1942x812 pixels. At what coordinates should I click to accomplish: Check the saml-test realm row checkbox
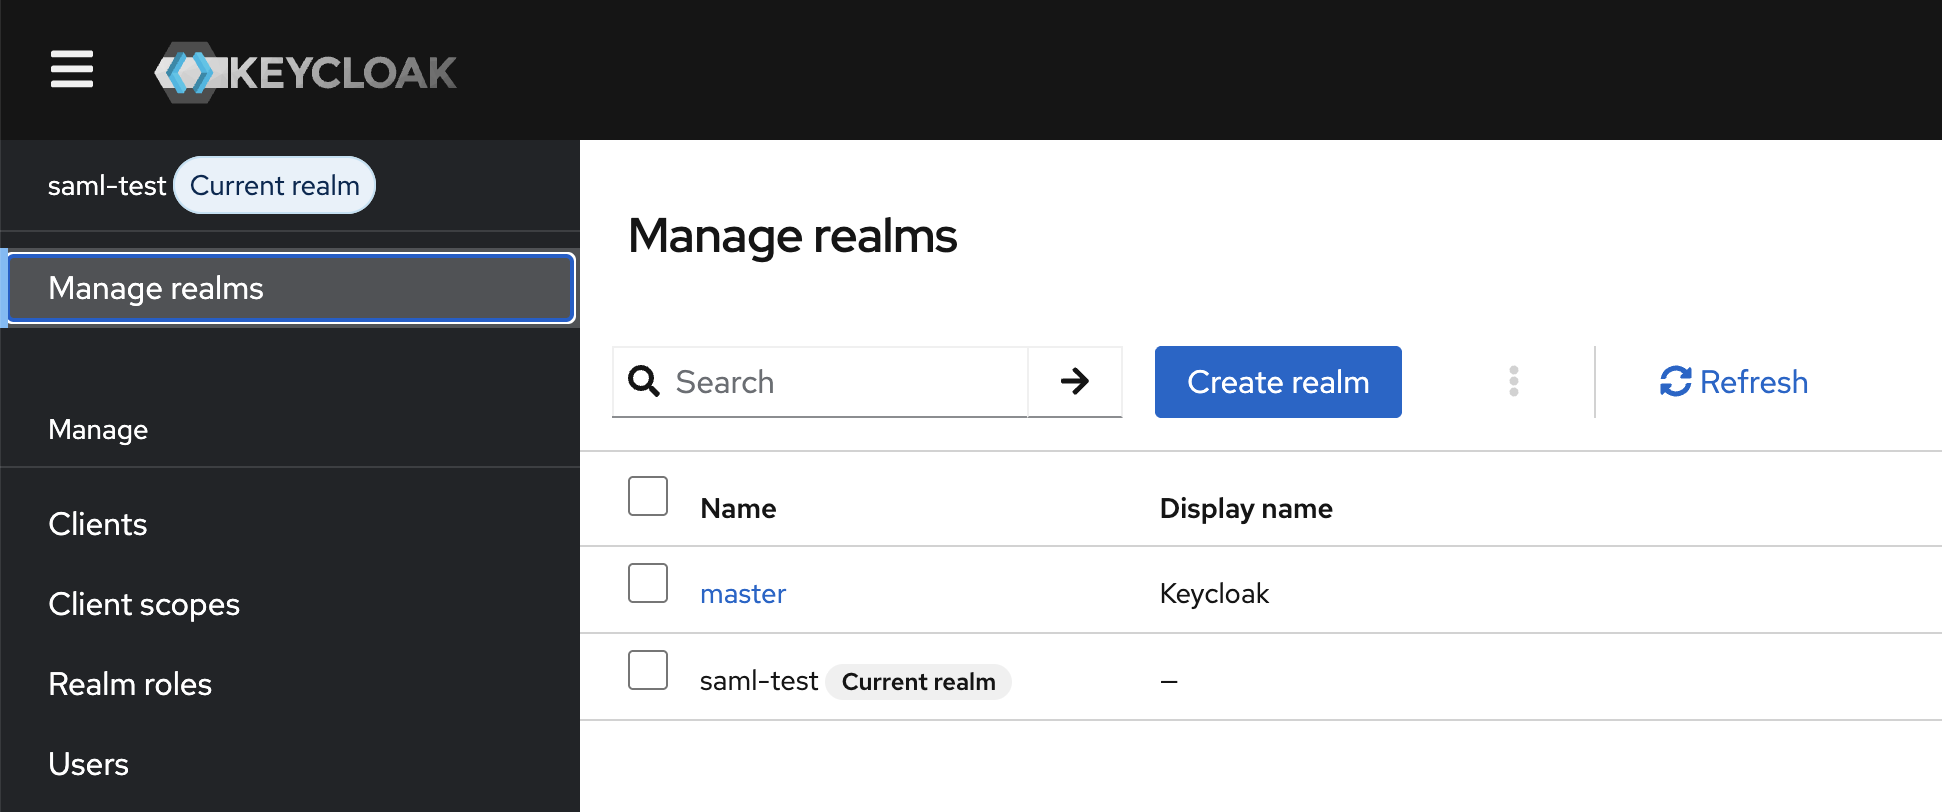648,670
